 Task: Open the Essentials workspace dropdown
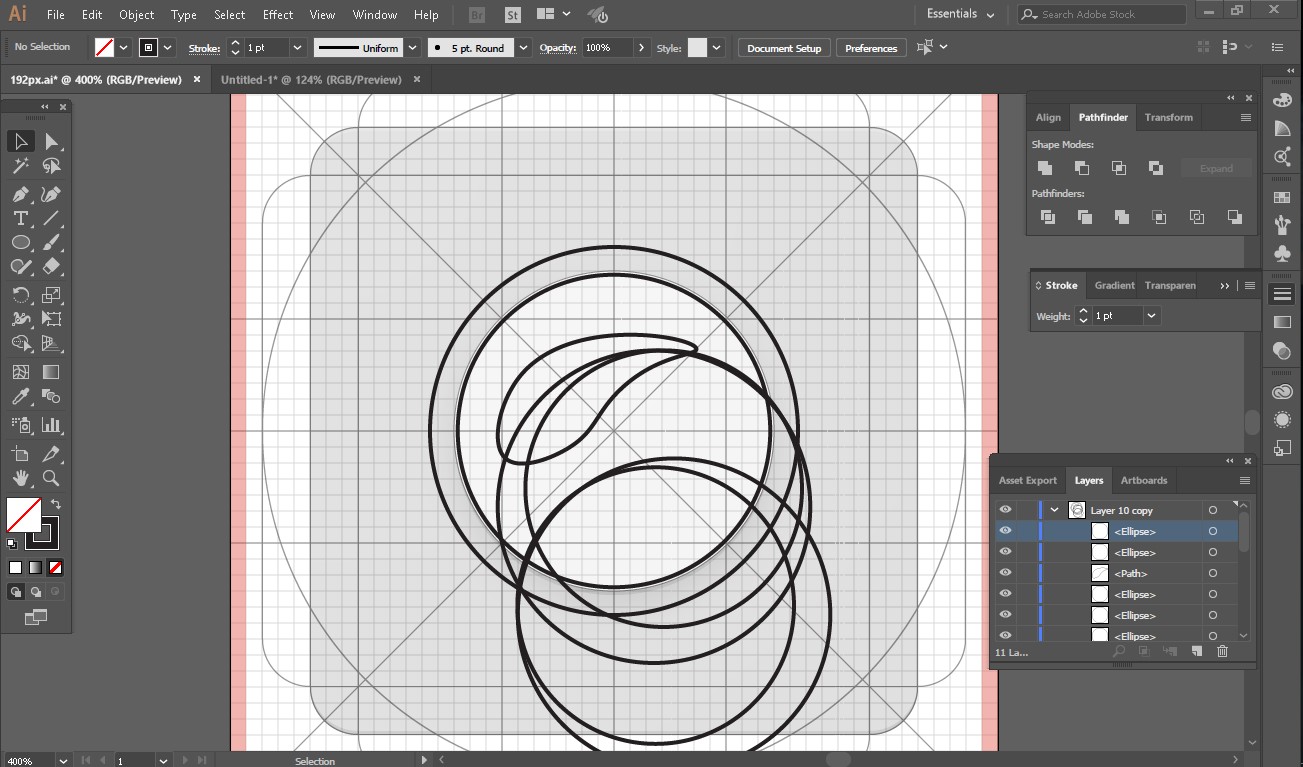click(961, 15)
